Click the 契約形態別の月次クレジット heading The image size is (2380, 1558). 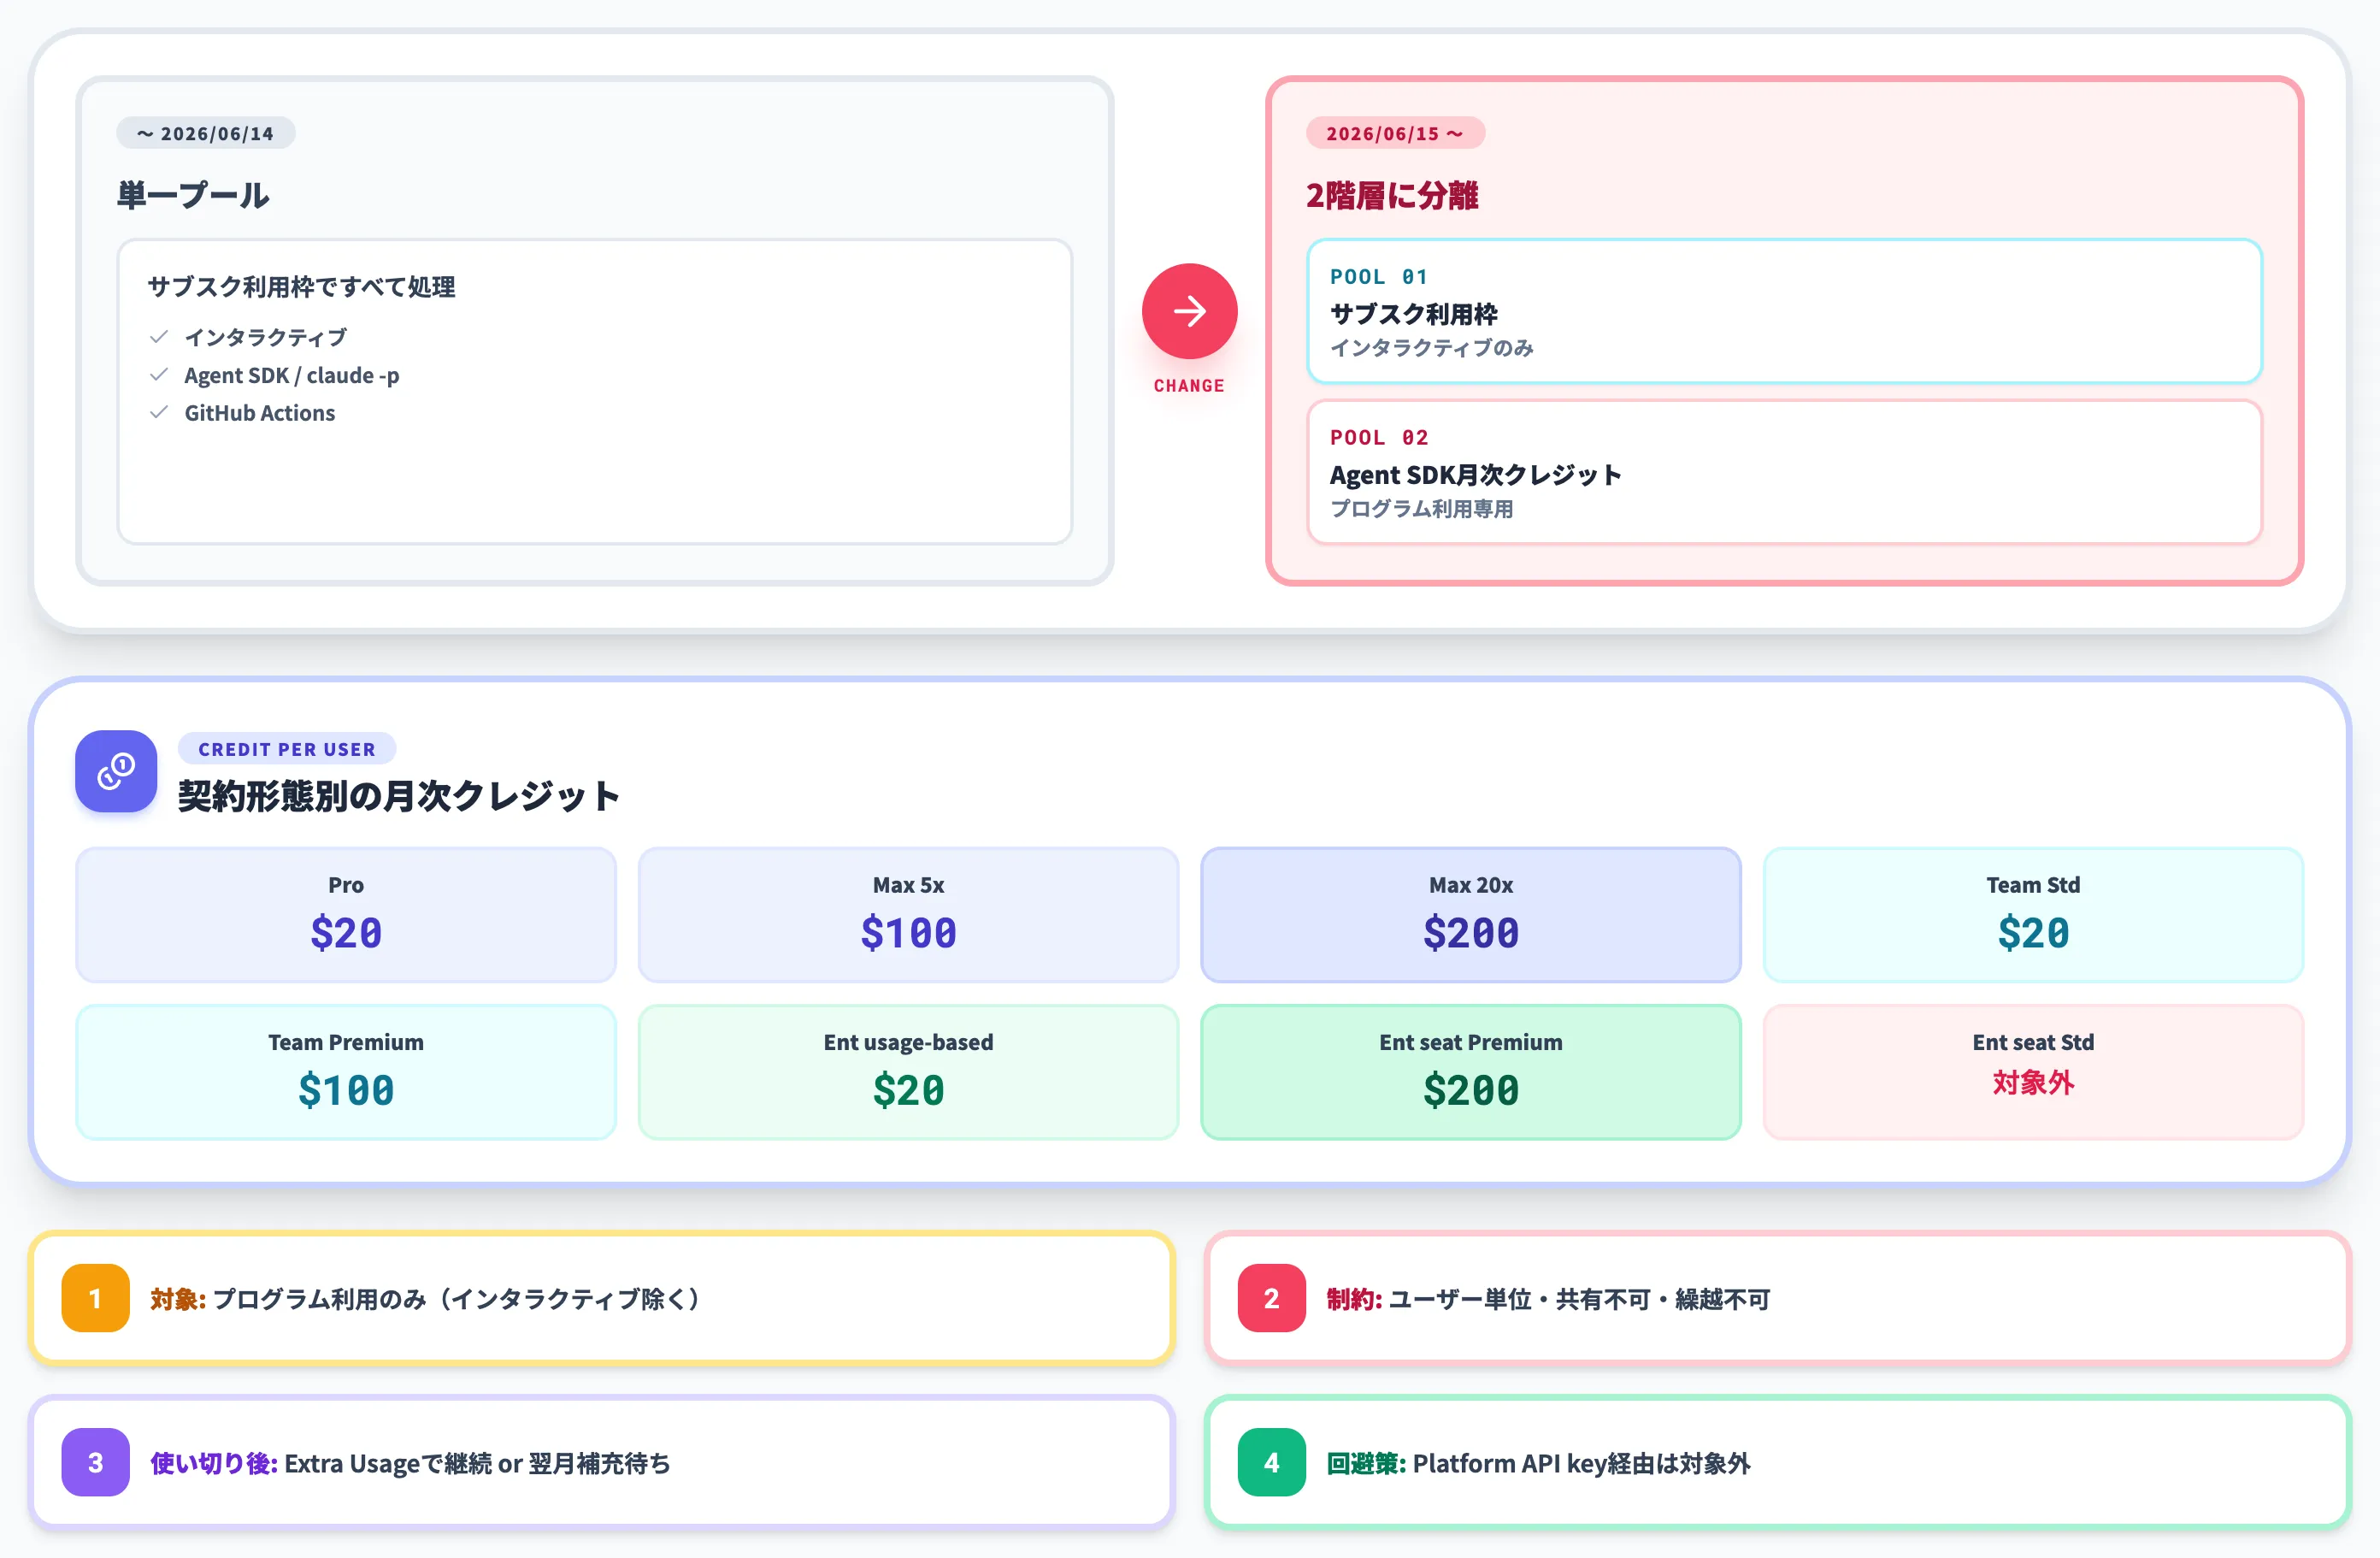(x=399, y=796)
